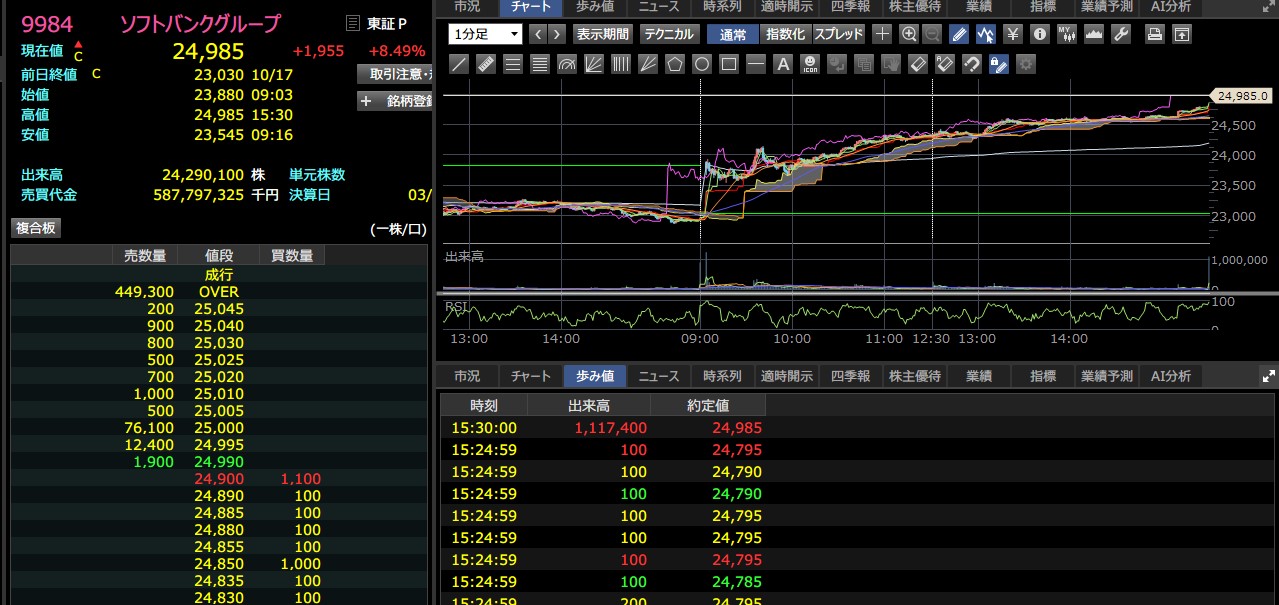Switch to lower 時系列 tab

click(x=722, y=376)
